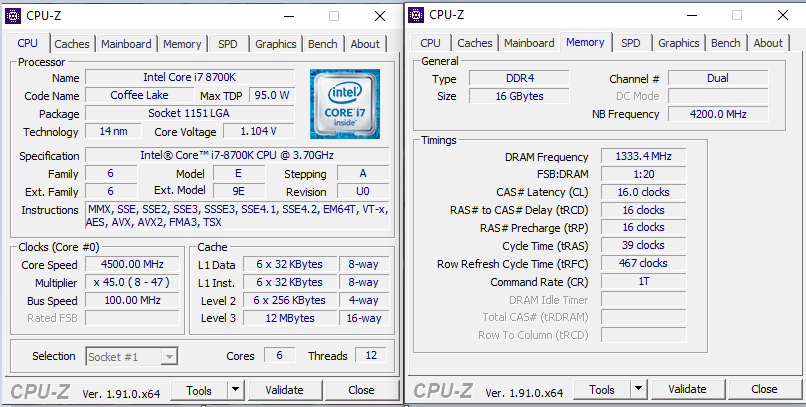Click Level 3 cache value 12 MBytes

(290, 318)
